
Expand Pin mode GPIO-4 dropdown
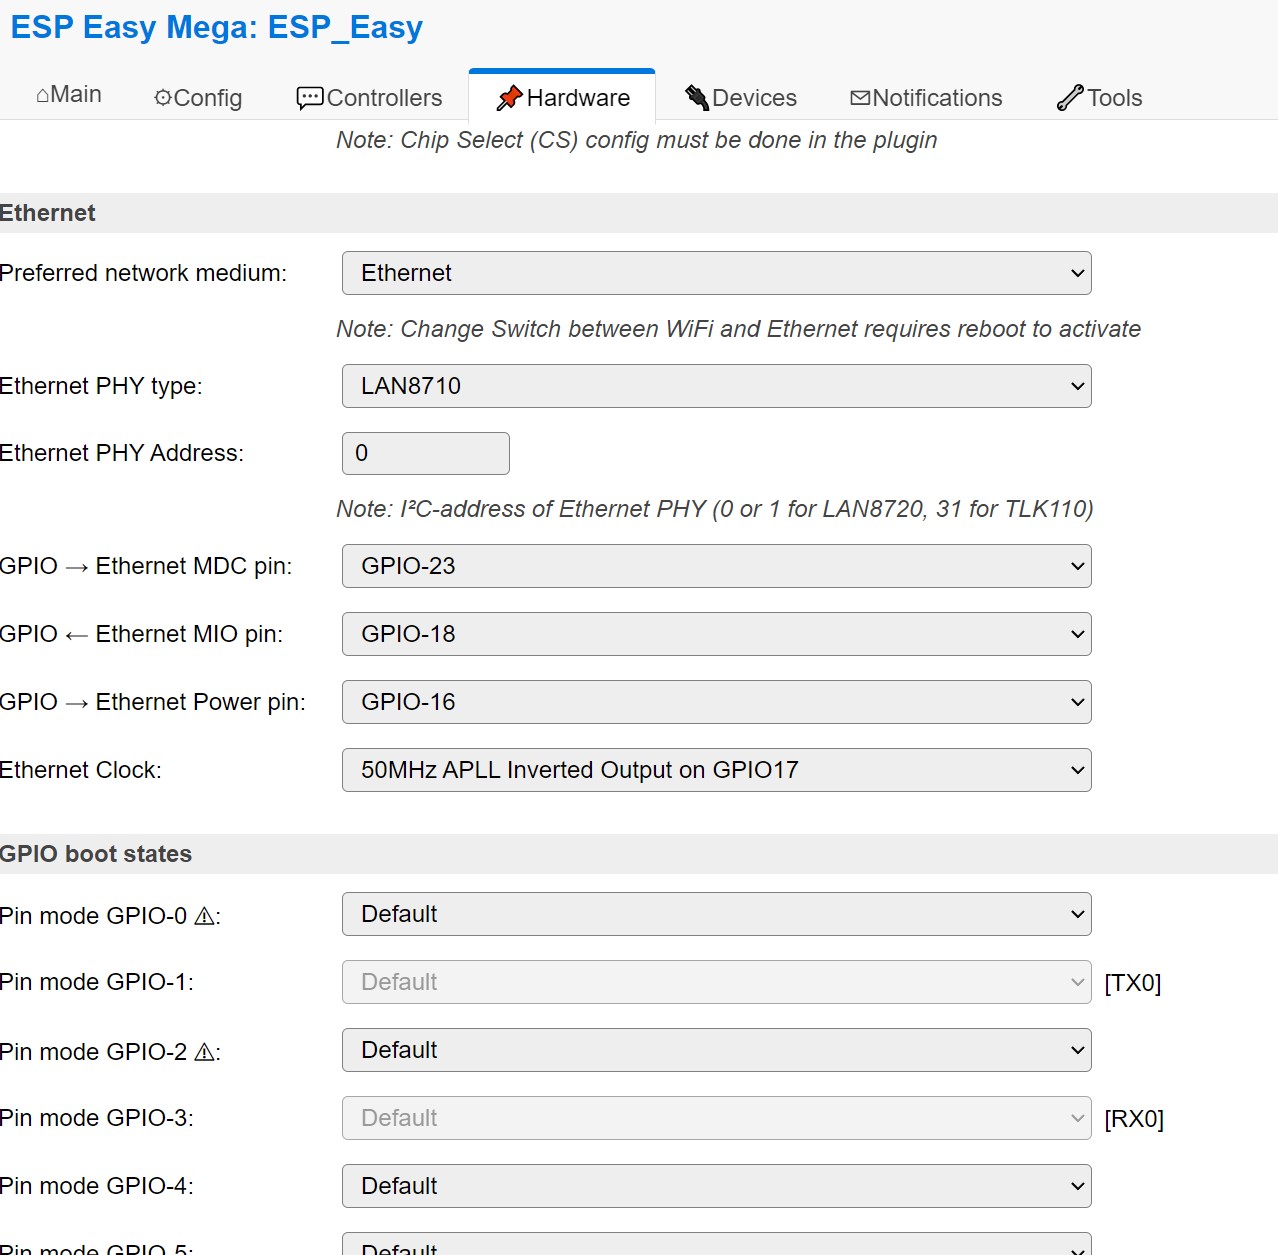(x=716, y=1186)
